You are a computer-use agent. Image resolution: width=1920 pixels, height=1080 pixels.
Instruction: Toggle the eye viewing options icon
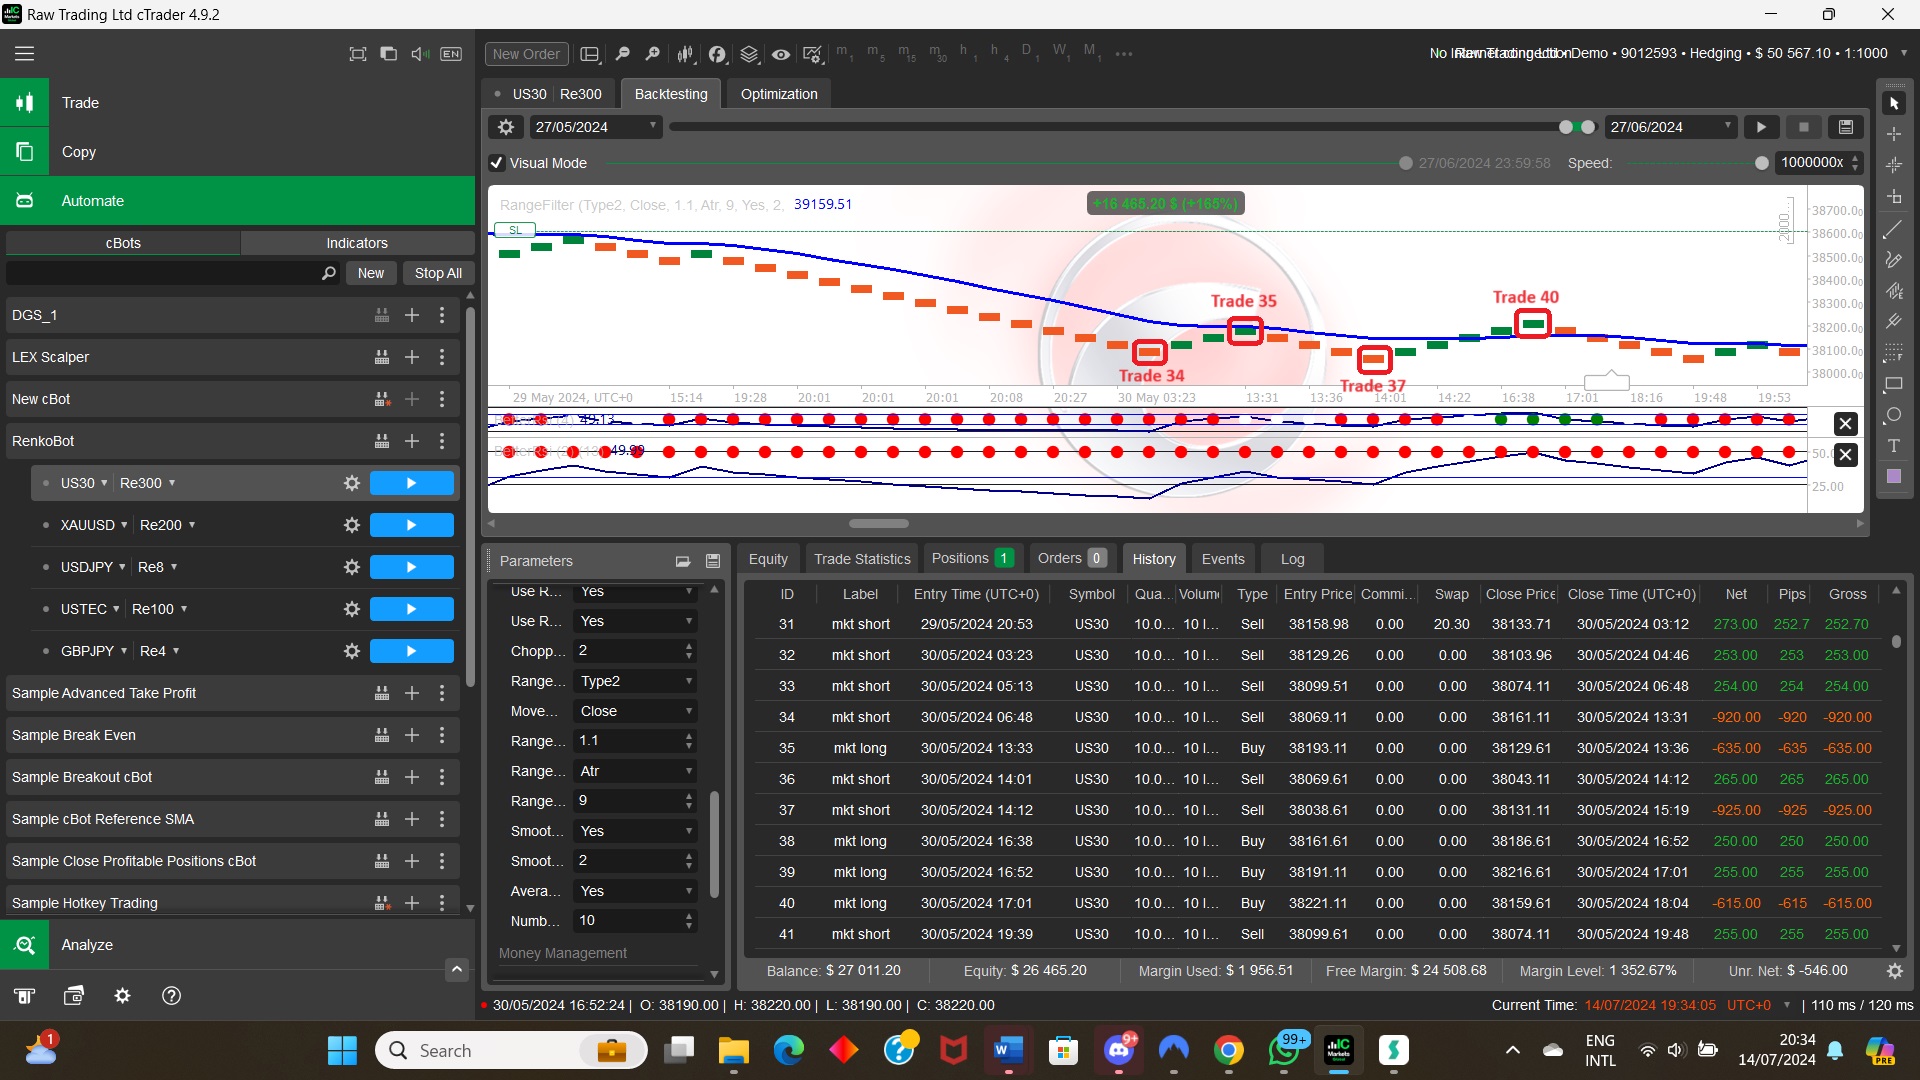(x=781, y=54)
